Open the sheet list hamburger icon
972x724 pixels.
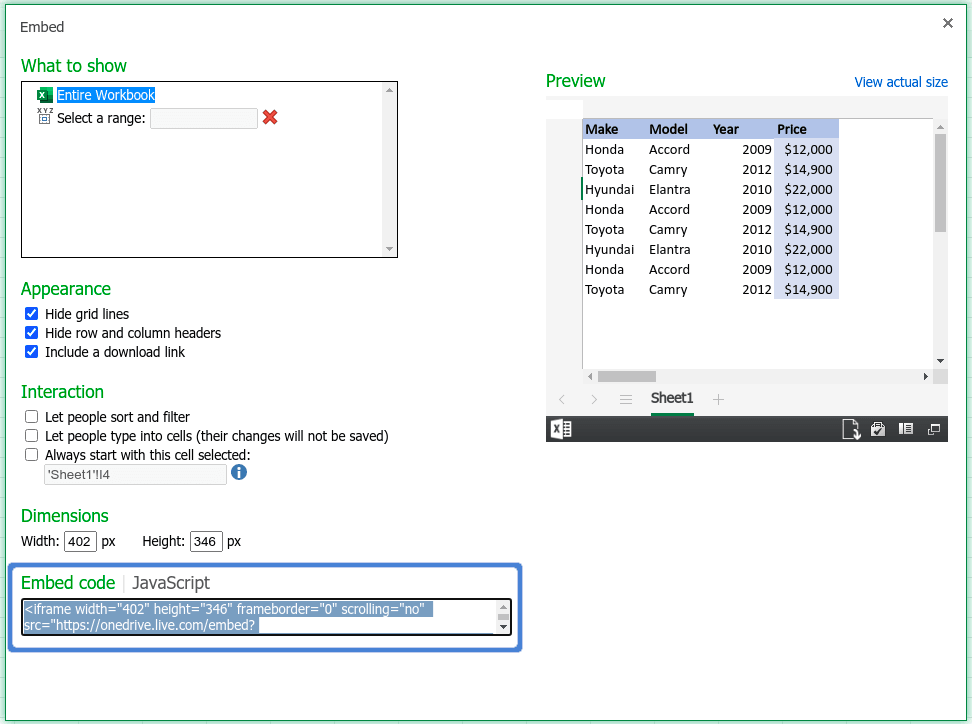point(626,399)
